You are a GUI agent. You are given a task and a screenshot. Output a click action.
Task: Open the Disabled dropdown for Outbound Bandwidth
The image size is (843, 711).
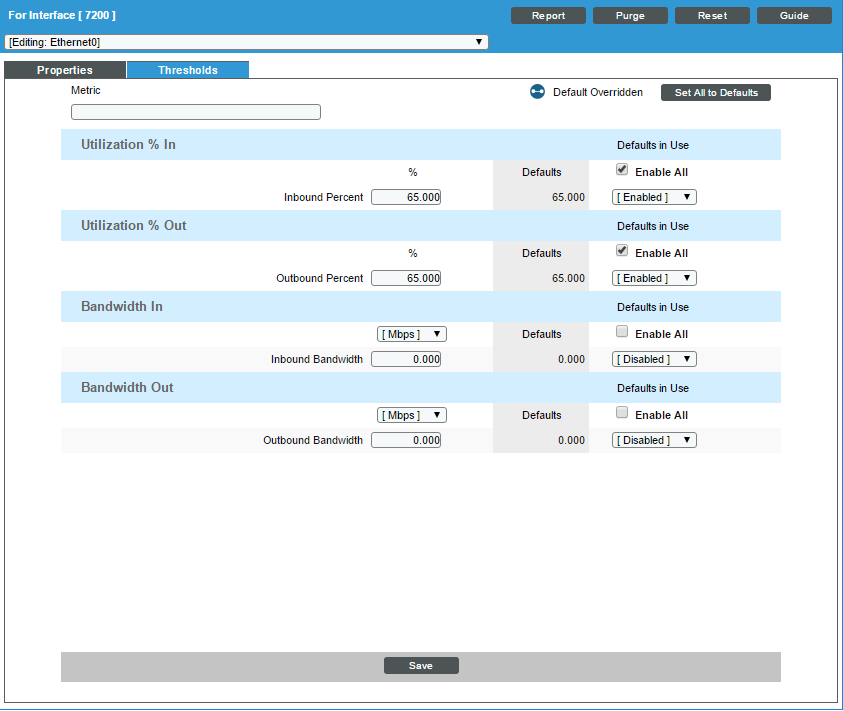653,440
